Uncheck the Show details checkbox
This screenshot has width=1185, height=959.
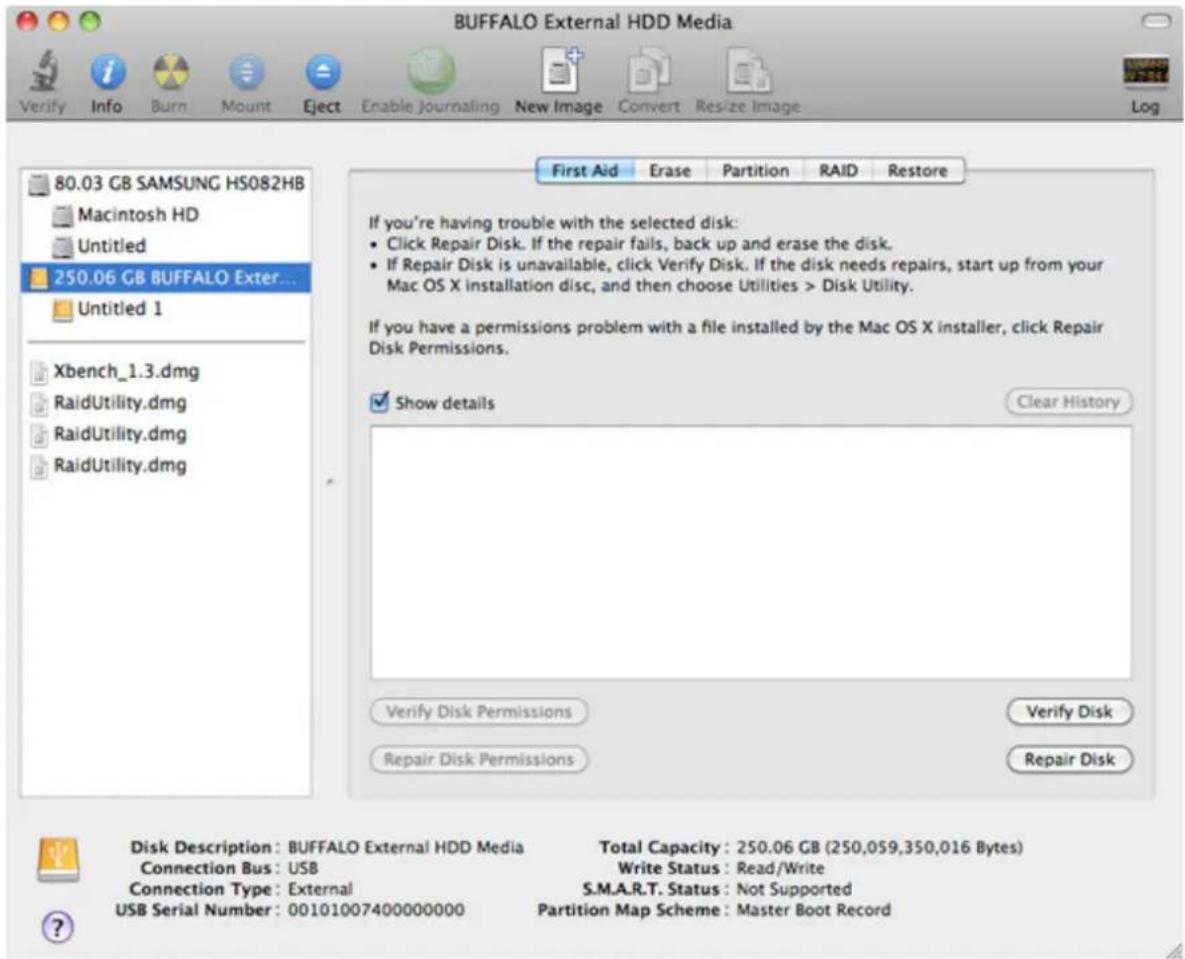click(x=379, y=401)
